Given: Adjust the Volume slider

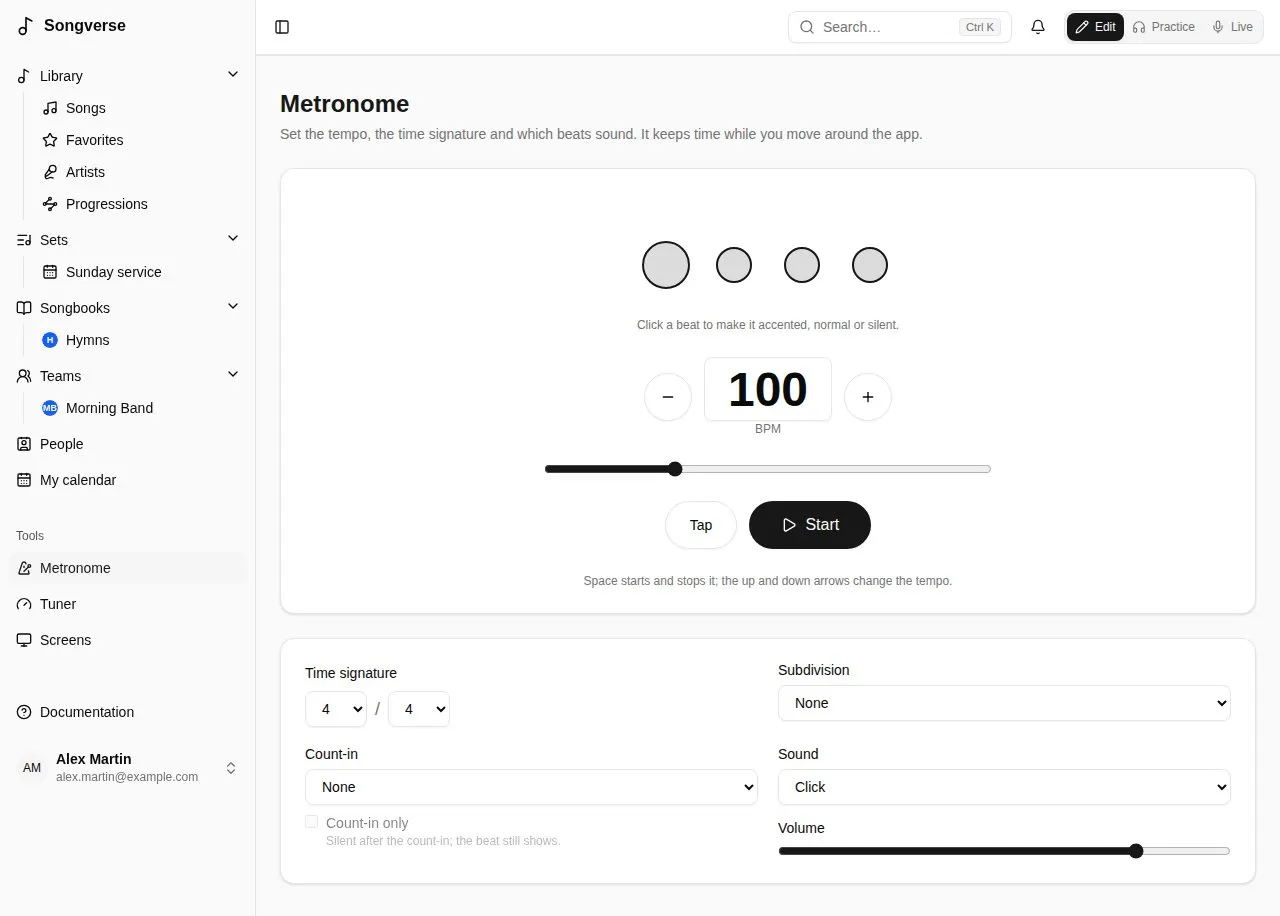Looking at the screenshot, I should 1004,851.
